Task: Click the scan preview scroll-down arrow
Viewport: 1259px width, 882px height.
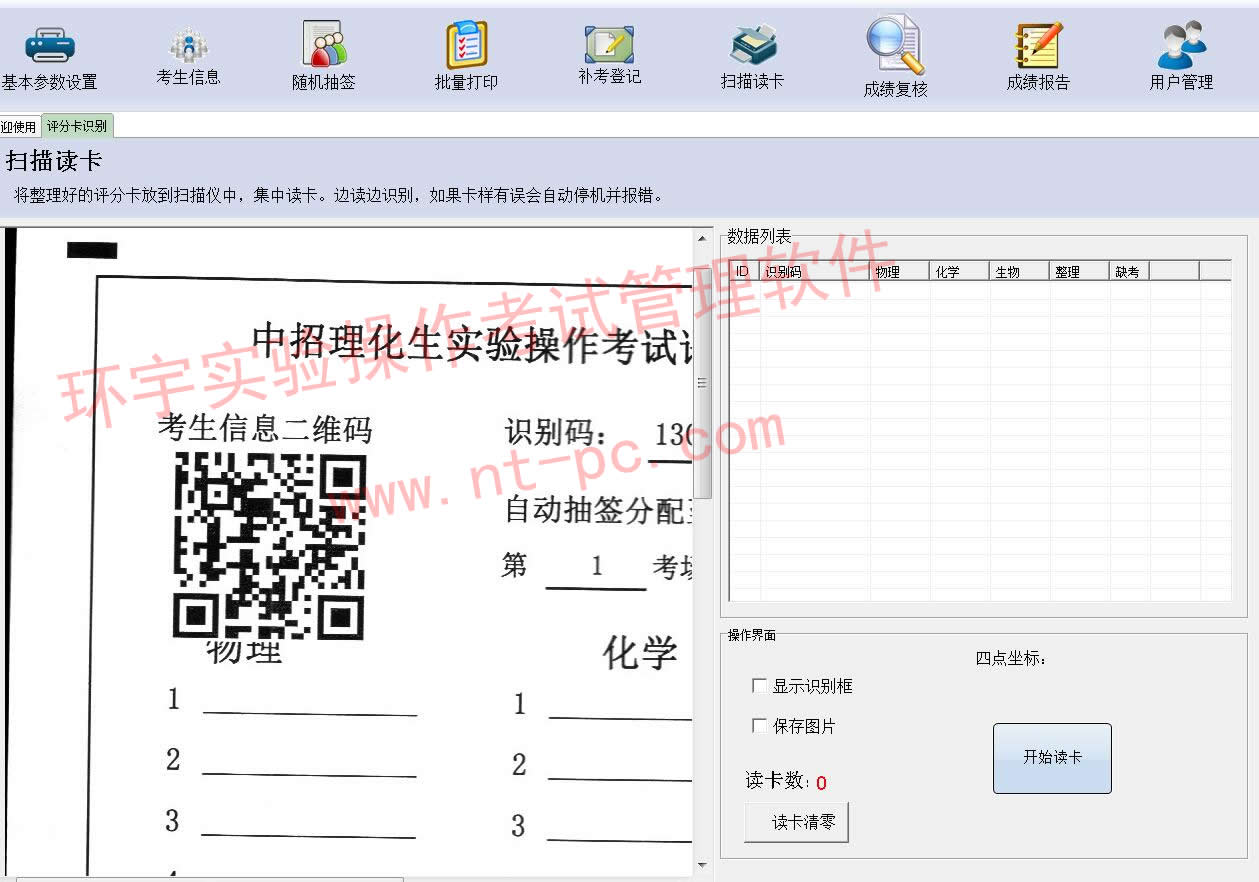Action: 702,865
